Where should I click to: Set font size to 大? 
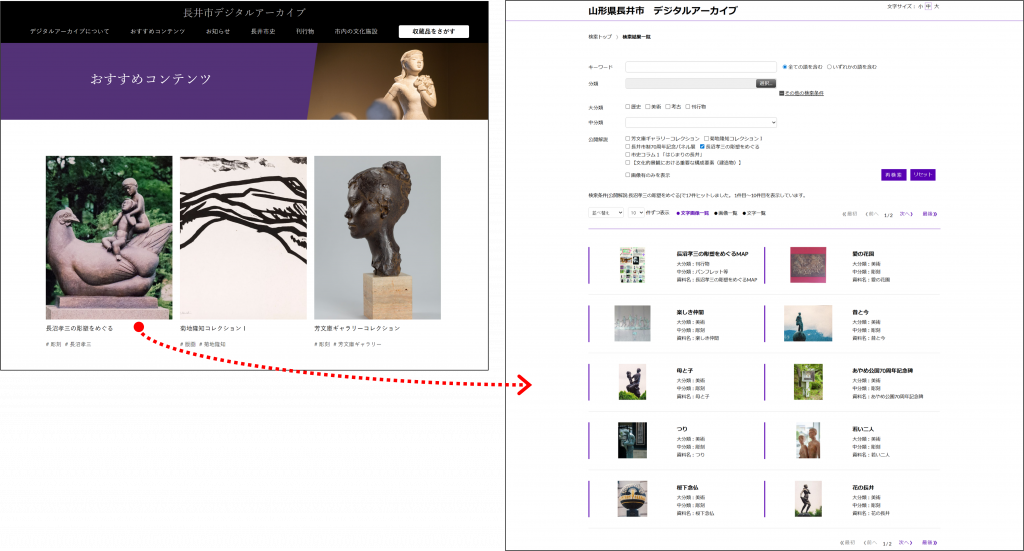(937, 6)
